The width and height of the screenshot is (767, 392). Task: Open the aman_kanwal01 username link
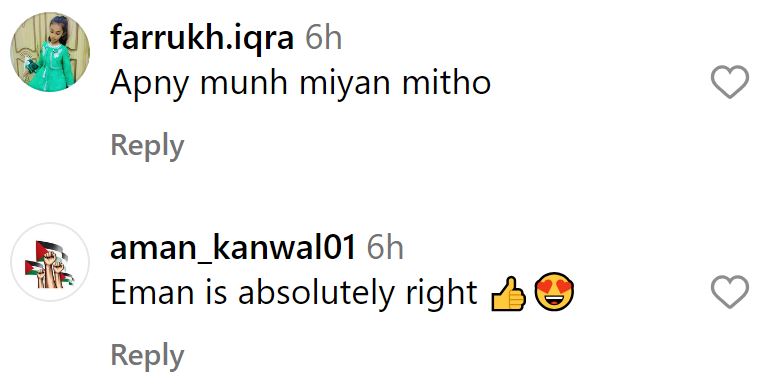coord(233,248)
